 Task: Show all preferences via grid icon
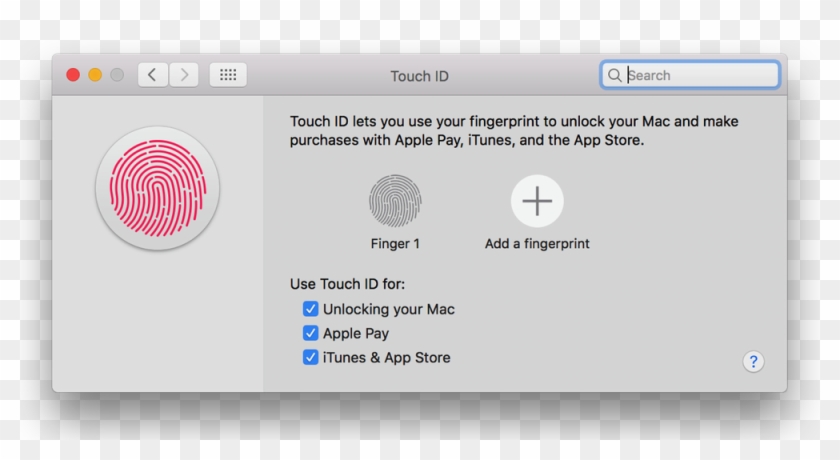pyautogui.click(x=228, y=75)
